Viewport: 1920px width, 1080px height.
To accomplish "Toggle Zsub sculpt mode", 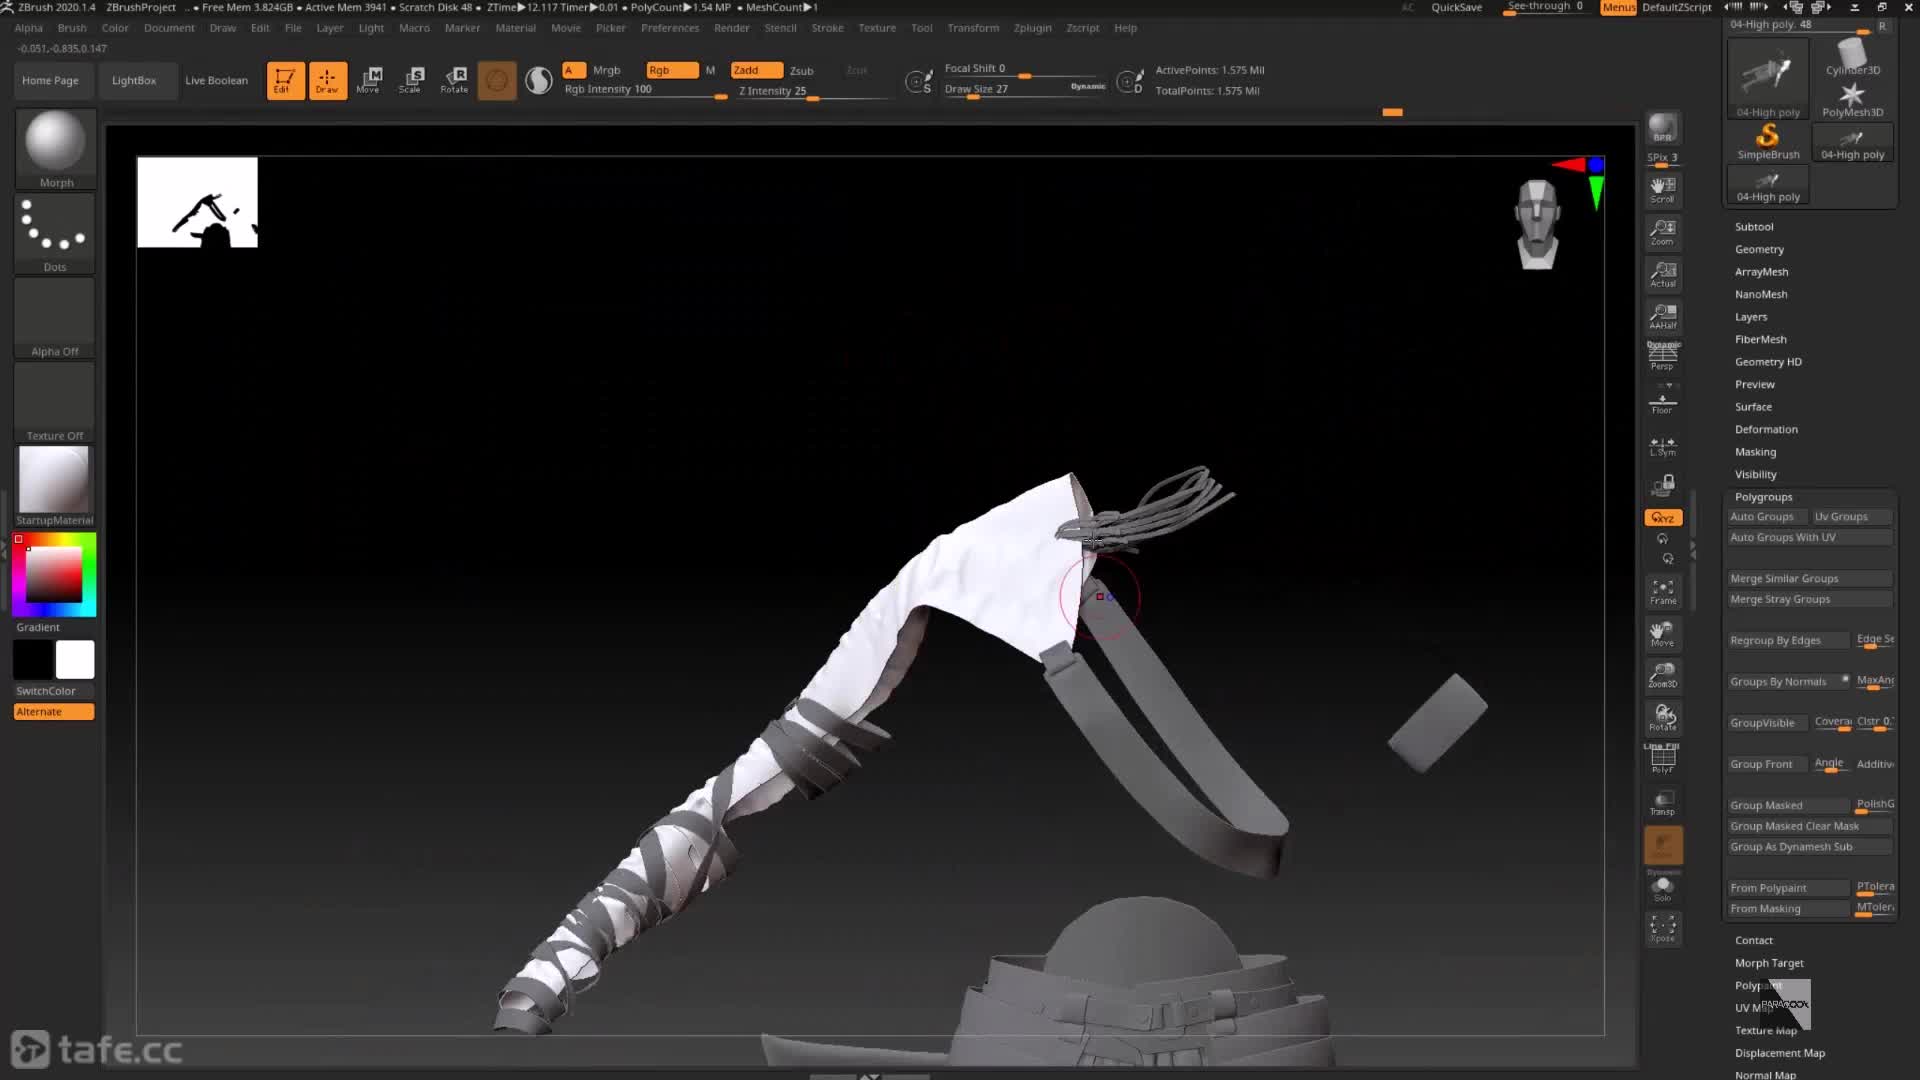I will 801,71.
